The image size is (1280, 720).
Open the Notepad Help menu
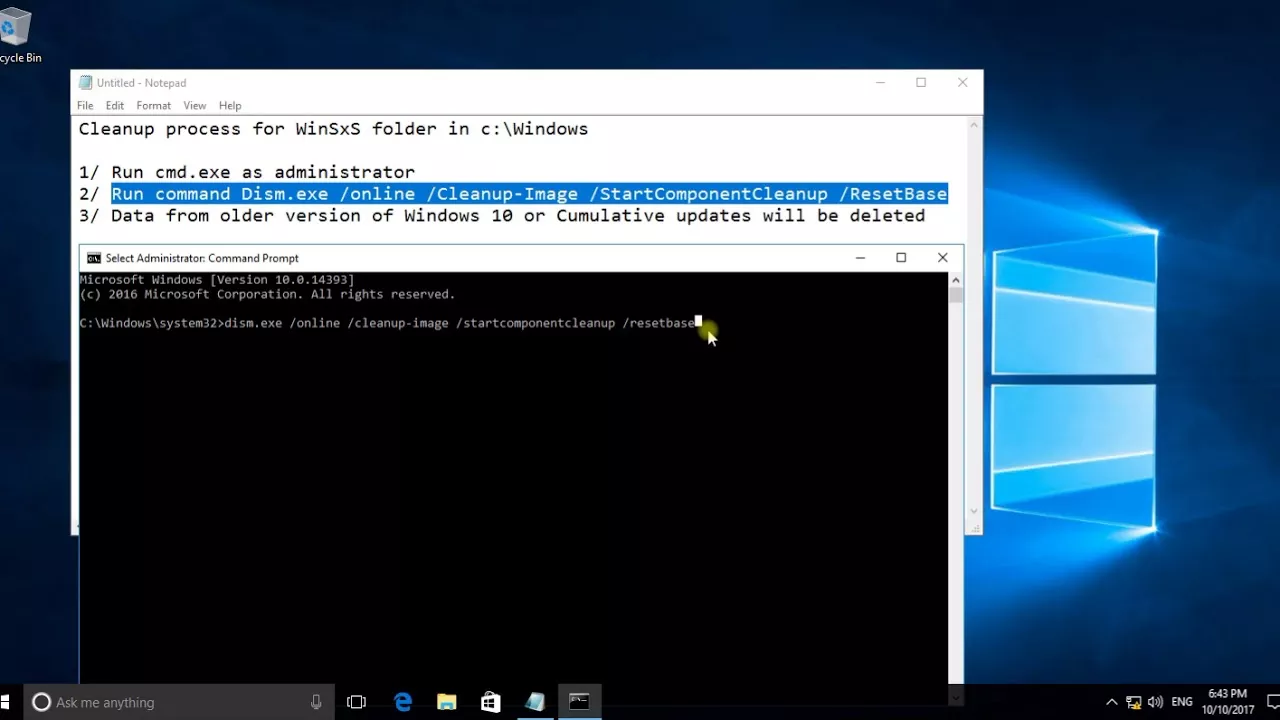pyautogui.click(x=230, y=105)
